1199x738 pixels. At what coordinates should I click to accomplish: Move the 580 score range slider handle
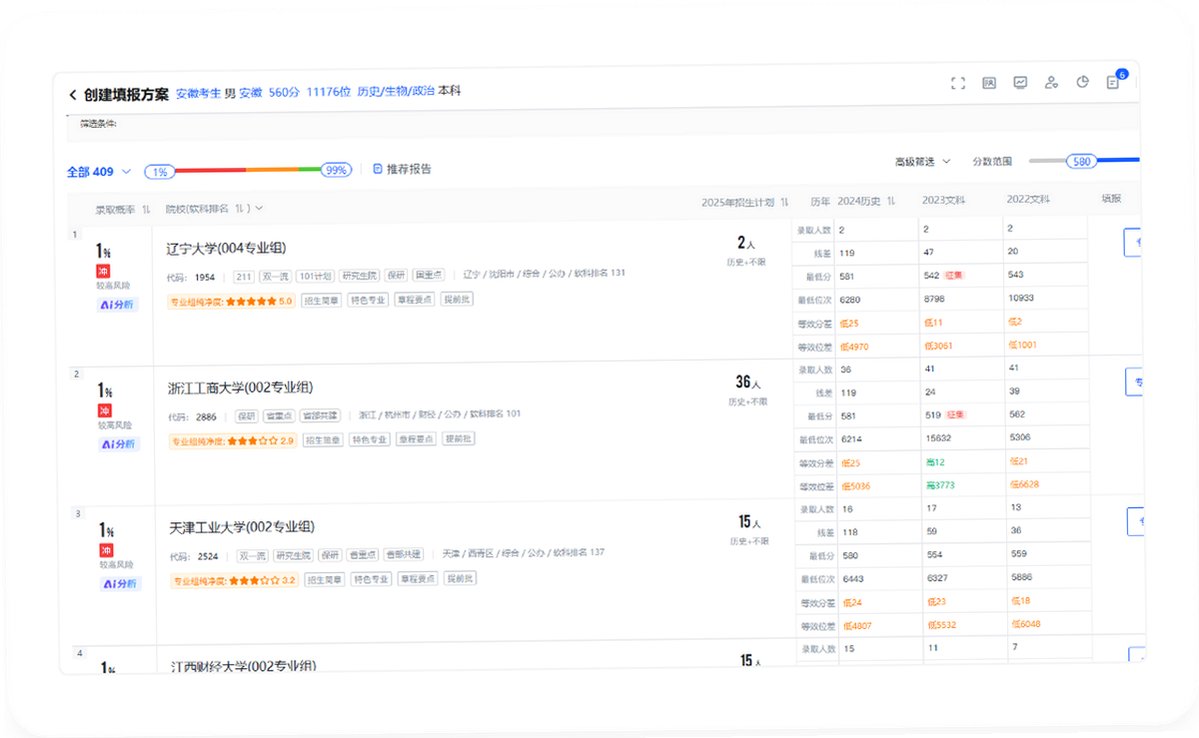point(1081,161)
